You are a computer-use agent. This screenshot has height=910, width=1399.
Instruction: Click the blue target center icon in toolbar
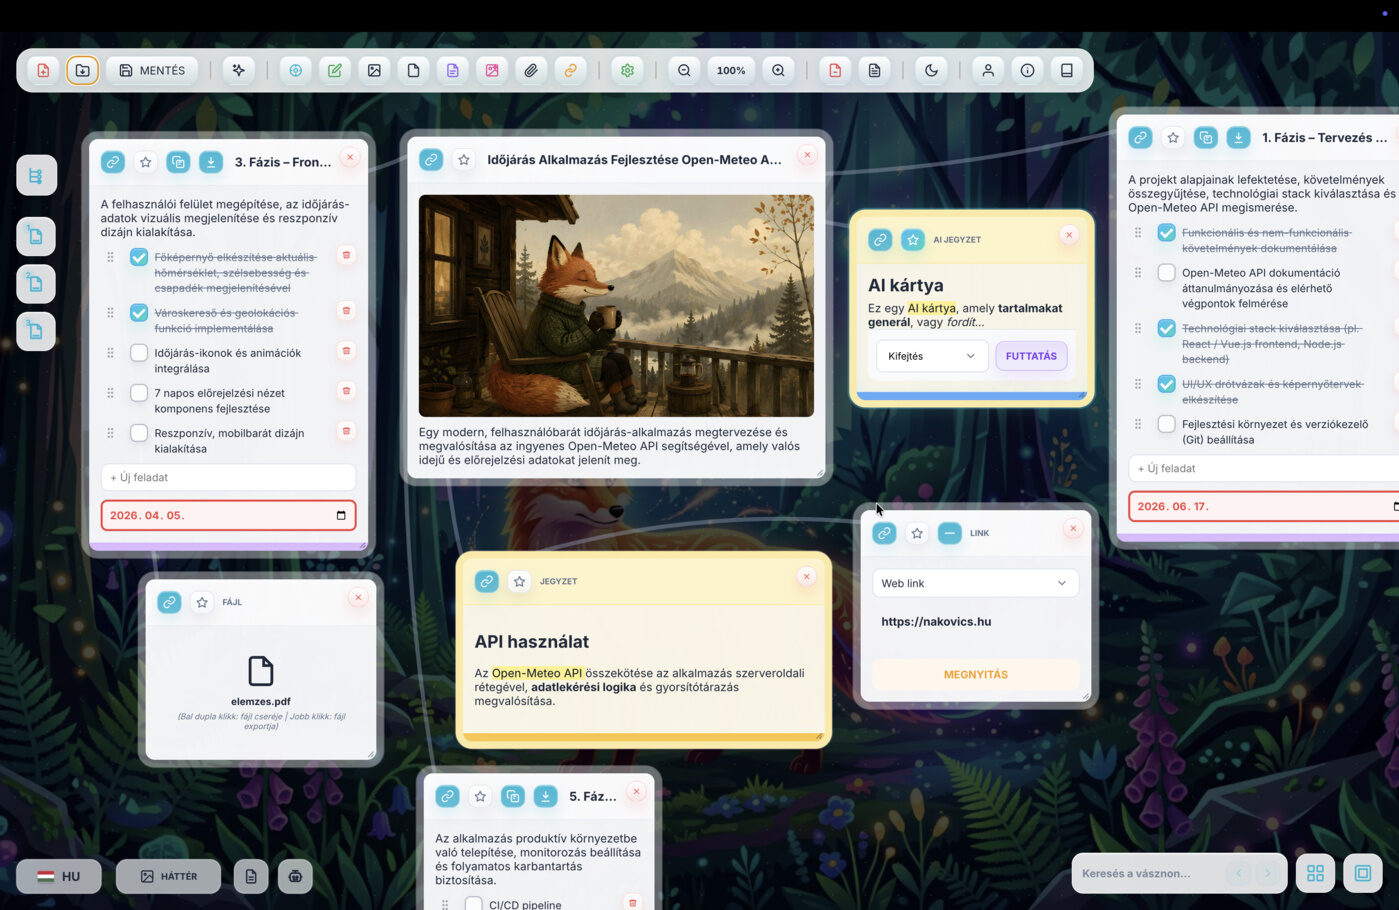[x=295, y=70]
